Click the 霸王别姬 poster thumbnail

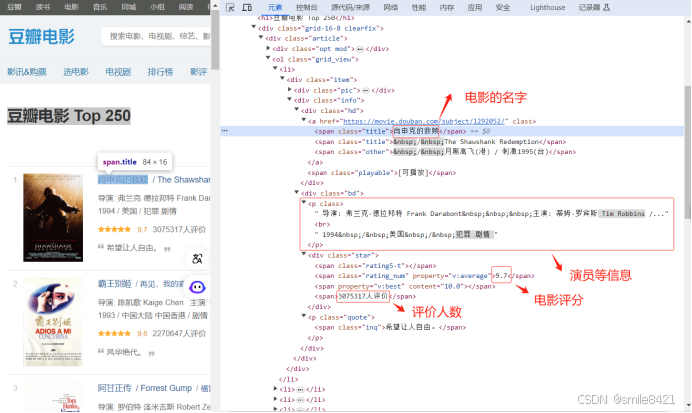(53, 322)
